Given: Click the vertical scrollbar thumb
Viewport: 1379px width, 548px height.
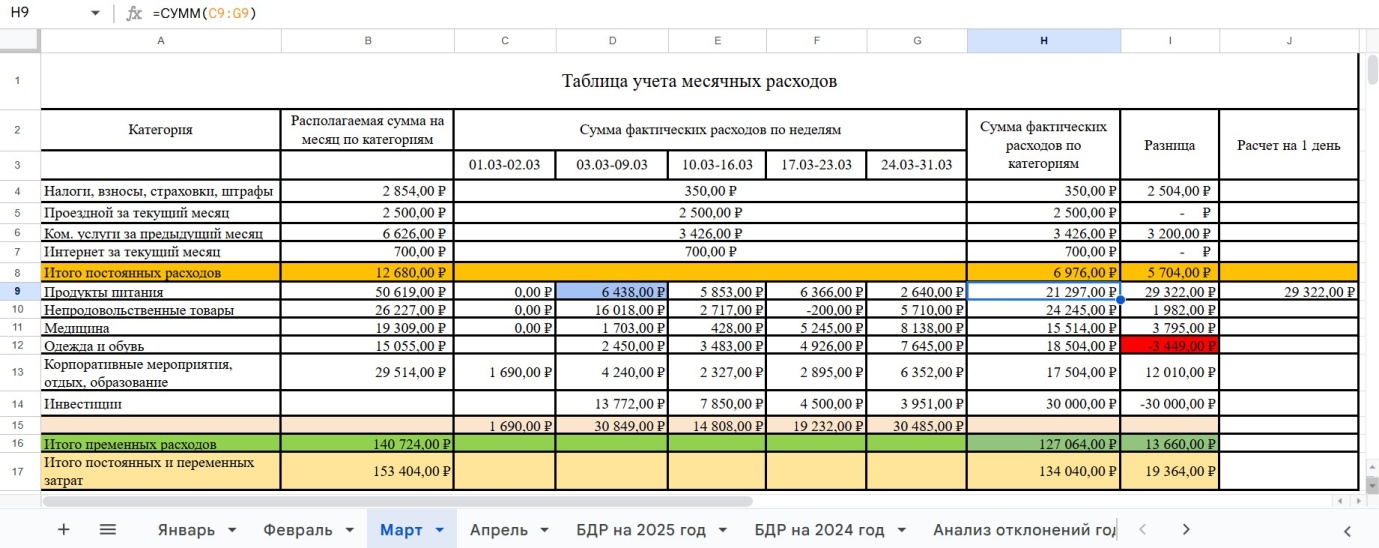Looking at the screenshot, I should (1371, 70).
